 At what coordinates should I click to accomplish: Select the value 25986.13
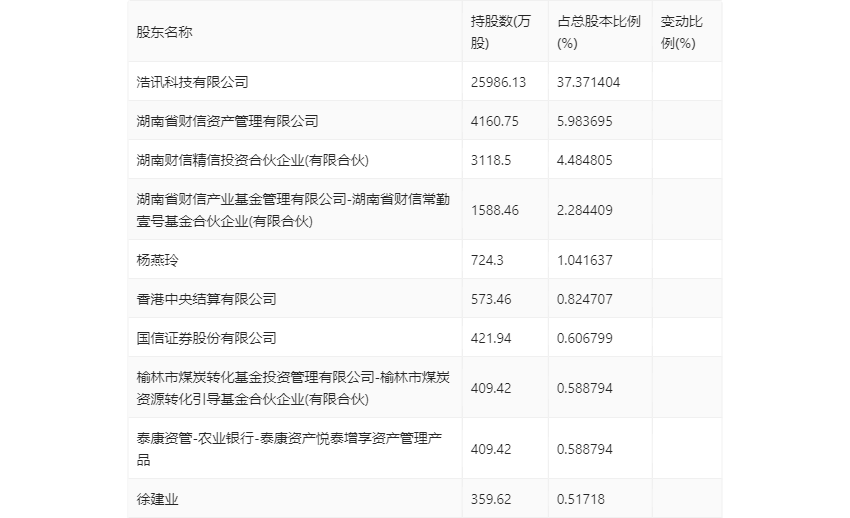498,82
